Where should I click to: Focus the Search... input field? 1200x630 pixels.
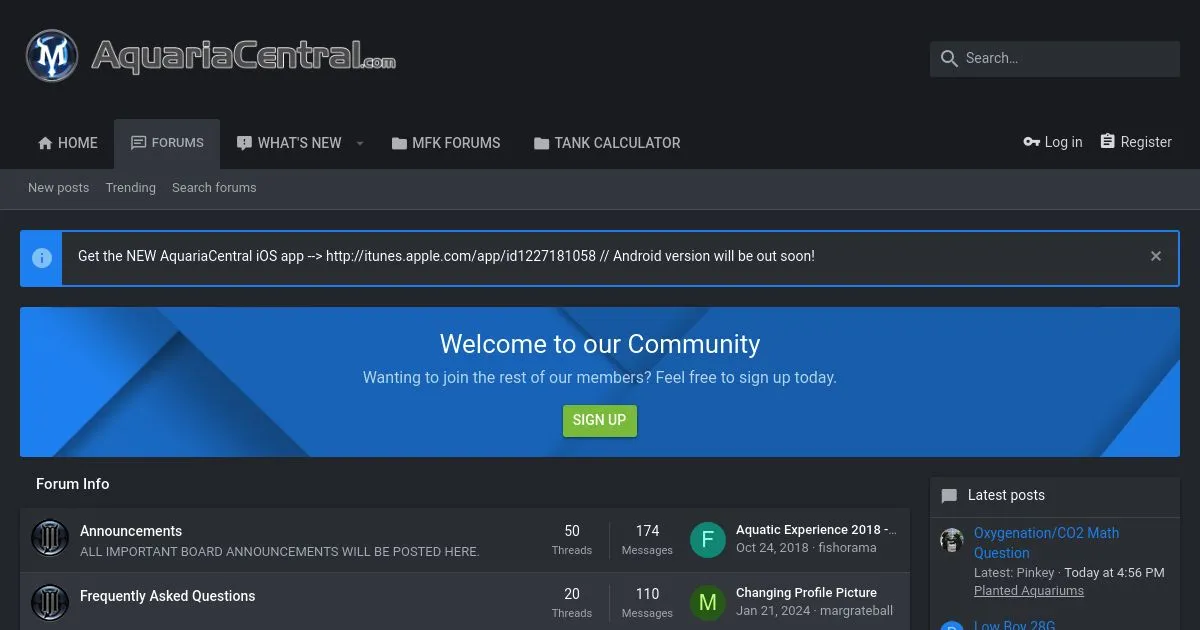tap(1055, 59)
